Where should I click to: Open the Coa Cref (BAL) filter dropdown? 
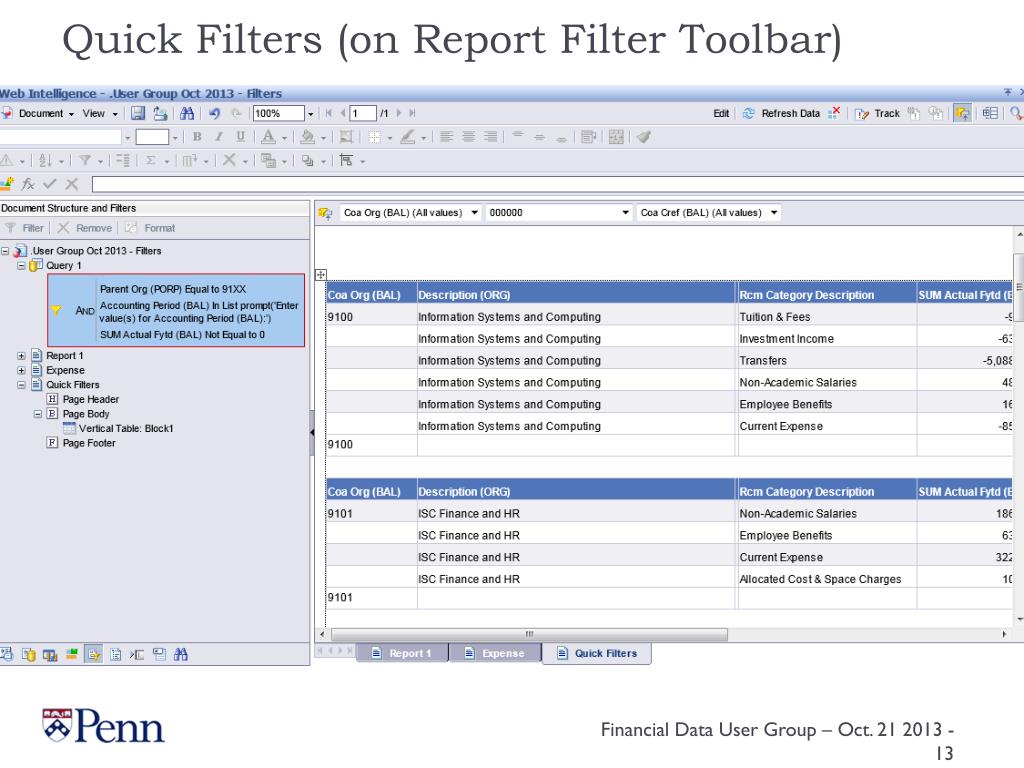pyautogui.click(x=774, y=212)
